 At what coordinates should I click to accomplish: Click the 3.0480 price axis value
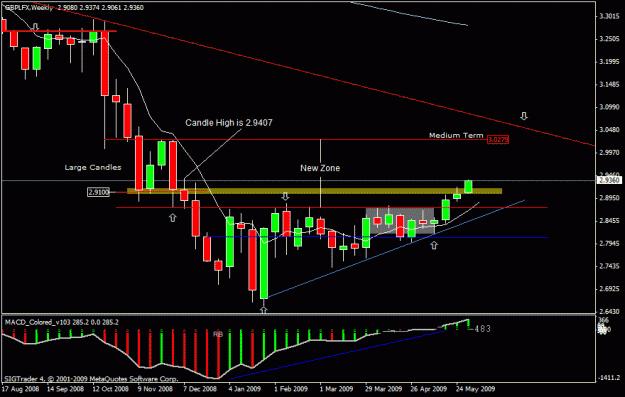609,130
